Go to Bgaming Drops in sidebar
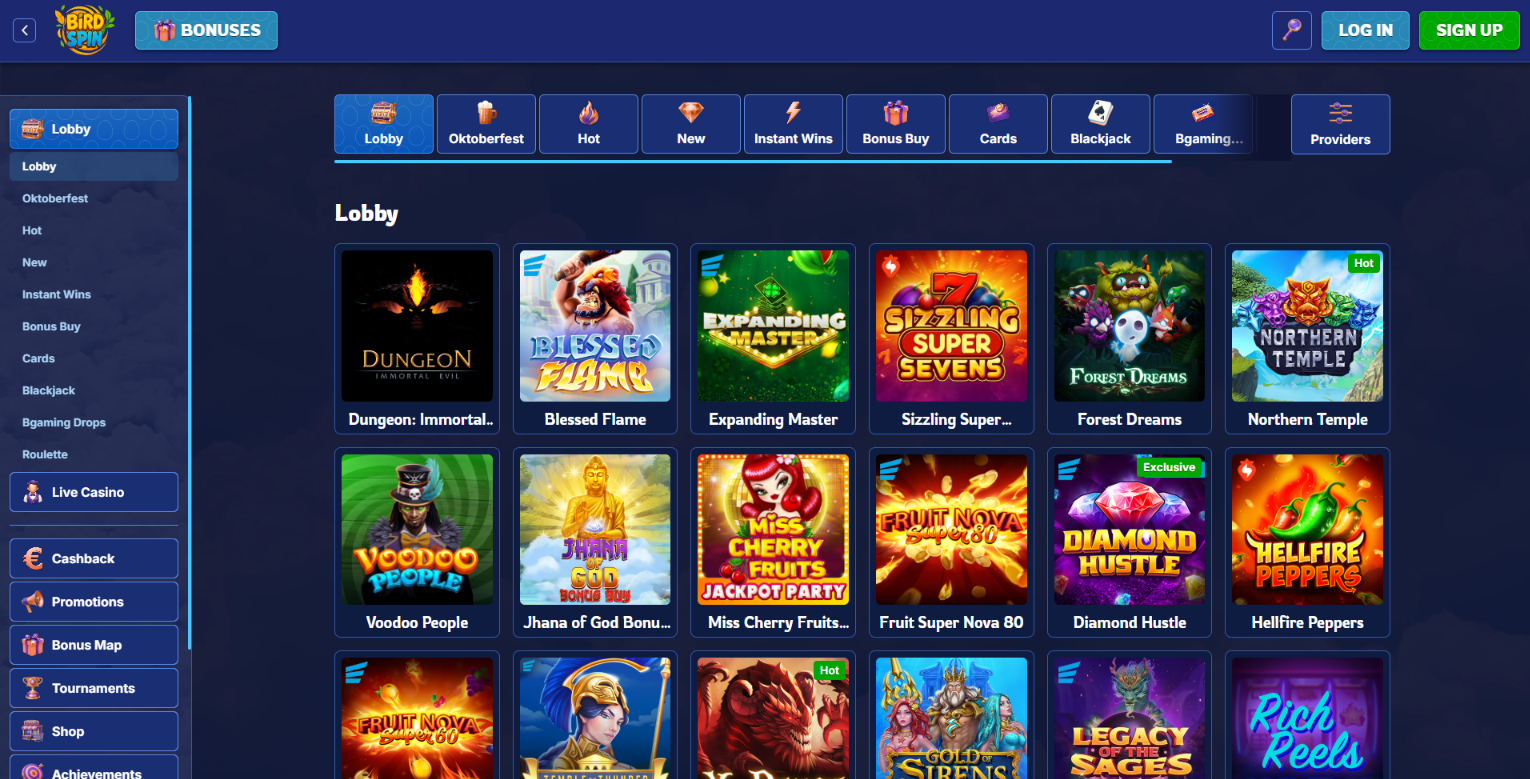 pyautogui.click(x=64, y=422)
